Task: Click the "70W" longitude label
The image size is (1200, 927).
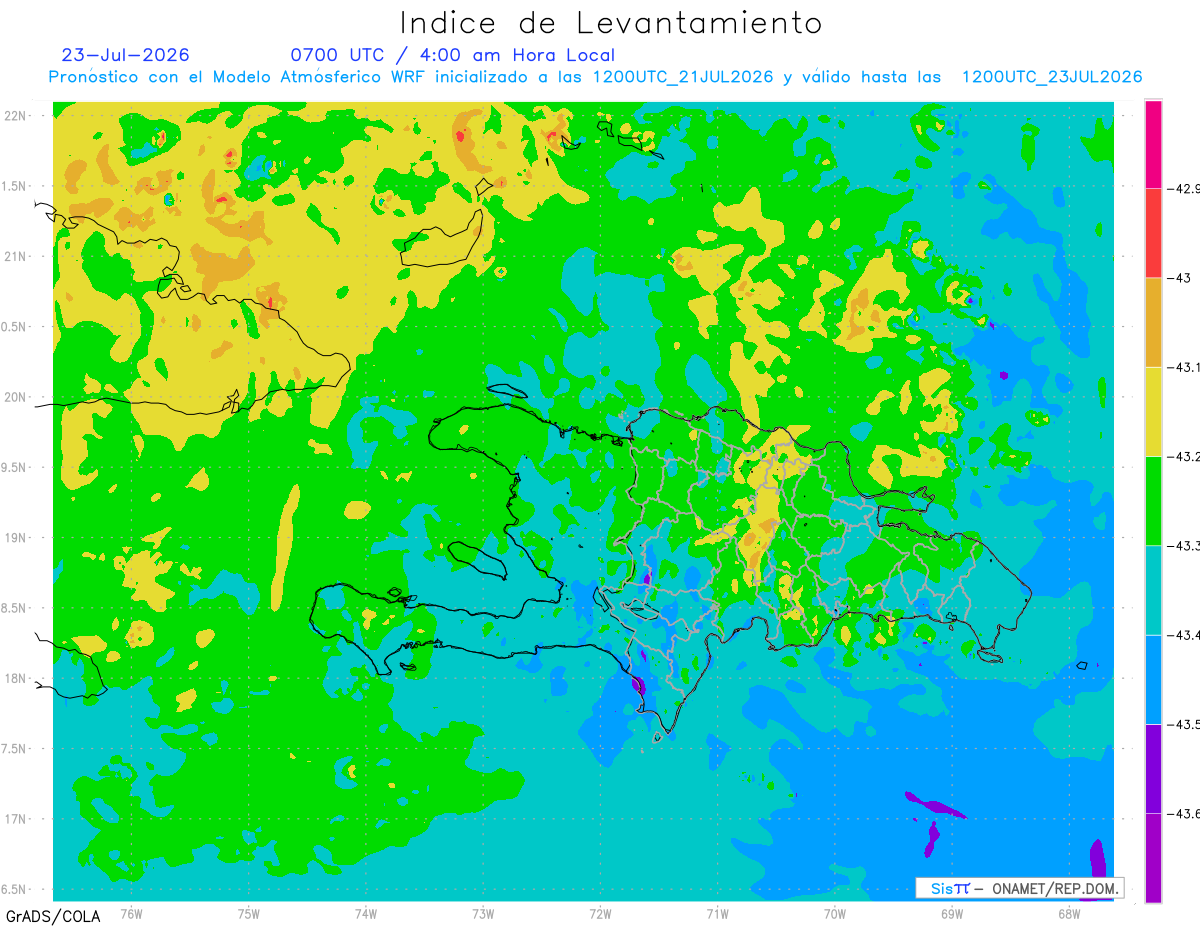Action: click(834, 914)
